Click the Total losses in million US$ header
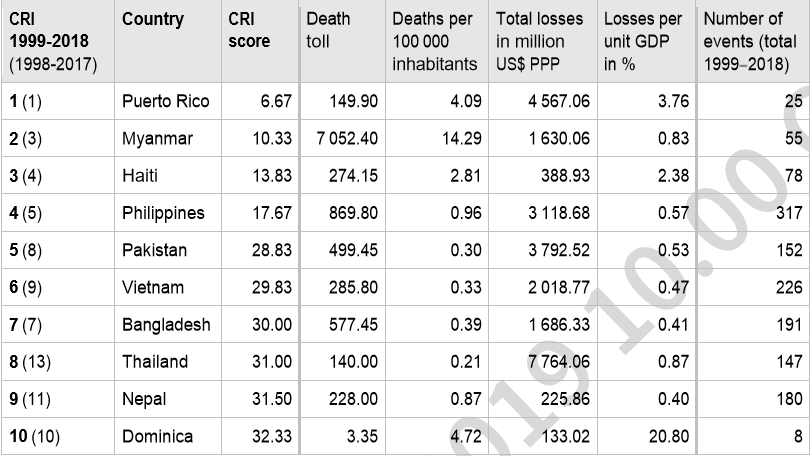Screen dimensions: 810x456 [543, 42]
